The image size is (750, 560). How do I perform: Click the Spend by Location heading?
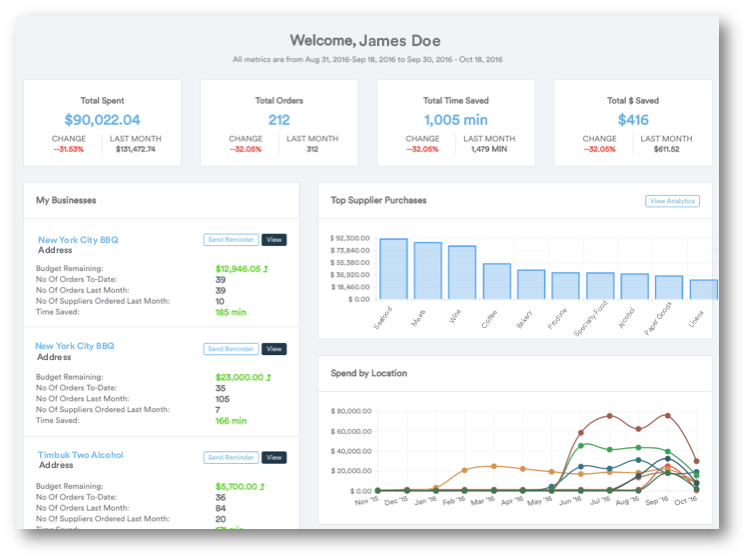[x=369, y=373]
